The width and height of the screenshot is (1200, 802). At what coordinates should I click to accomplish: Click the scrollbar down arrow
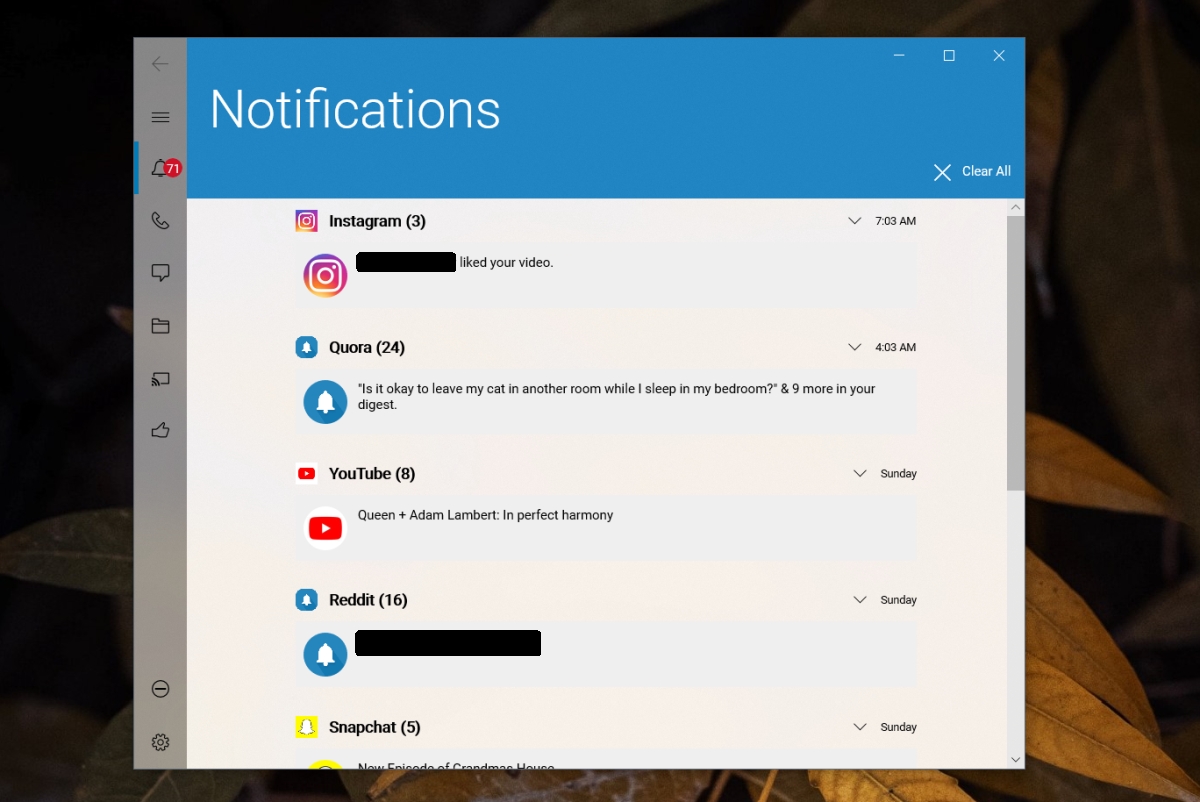tap(1016, 760)
